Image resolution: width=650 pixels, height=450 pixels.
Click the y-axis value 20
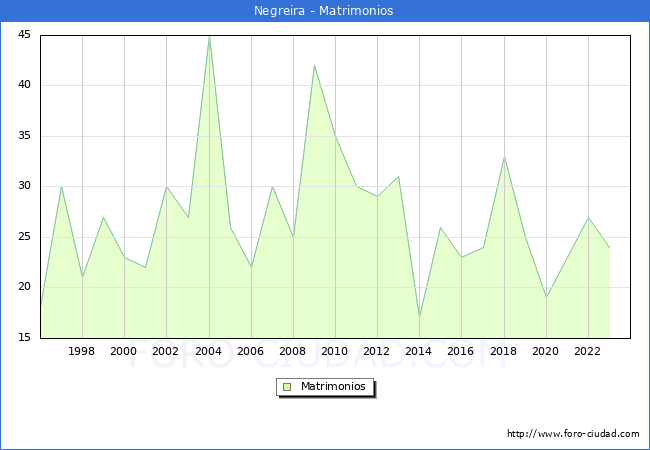[24, 287]
